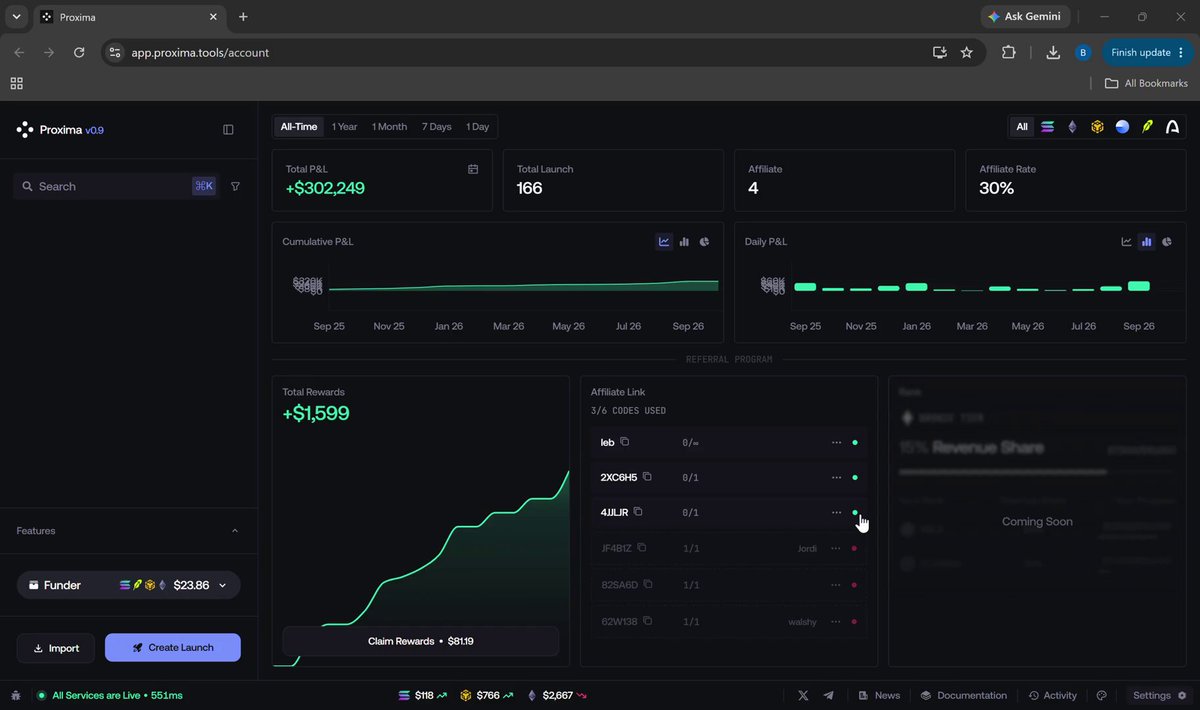Copy the leb affiliate code

pos(625,442)
